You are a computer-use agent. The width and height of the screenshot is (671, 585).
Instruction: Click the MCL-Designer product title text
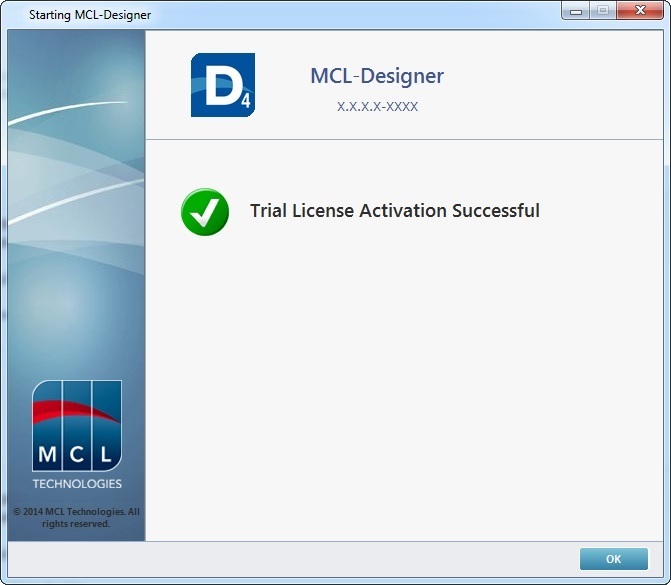coord(377,76)
